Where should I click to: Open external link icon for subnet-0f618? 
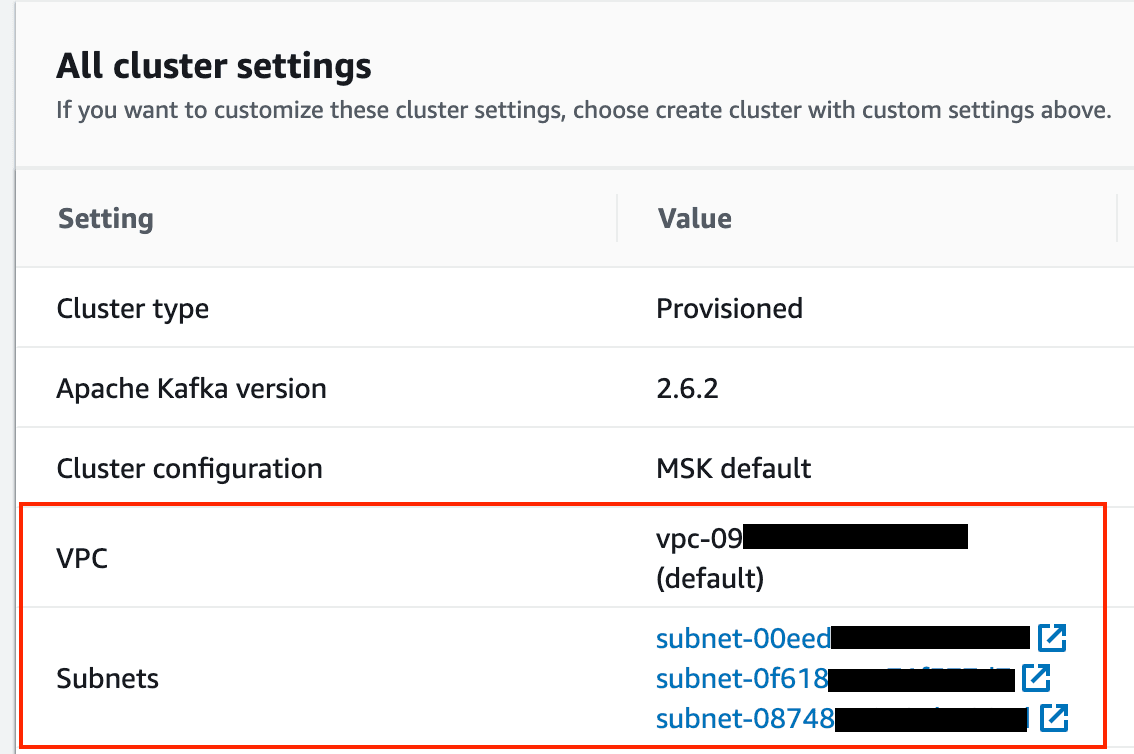coord(1037,678)
